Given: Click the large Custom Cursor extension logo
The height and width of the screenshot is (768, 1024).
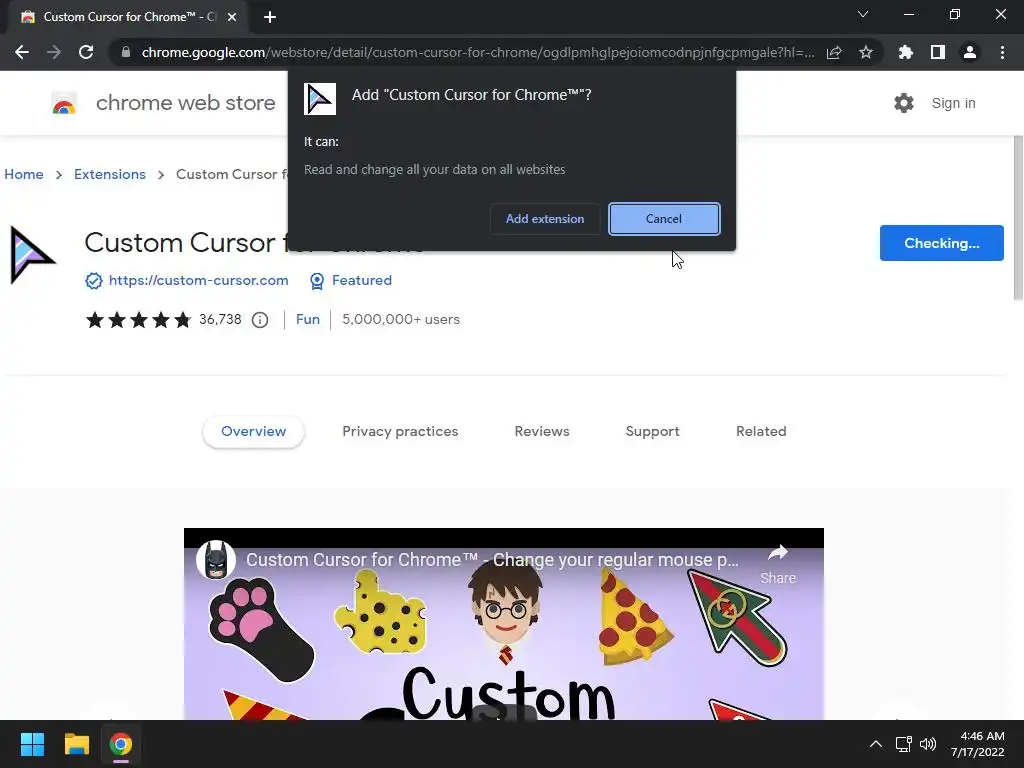Looking at the screenshot, I should point(32,255).
